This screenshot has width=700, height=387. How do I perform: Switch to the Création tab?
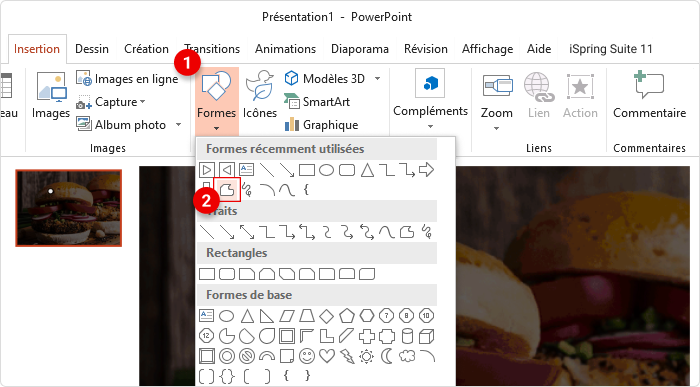click(x=146, y=49)
